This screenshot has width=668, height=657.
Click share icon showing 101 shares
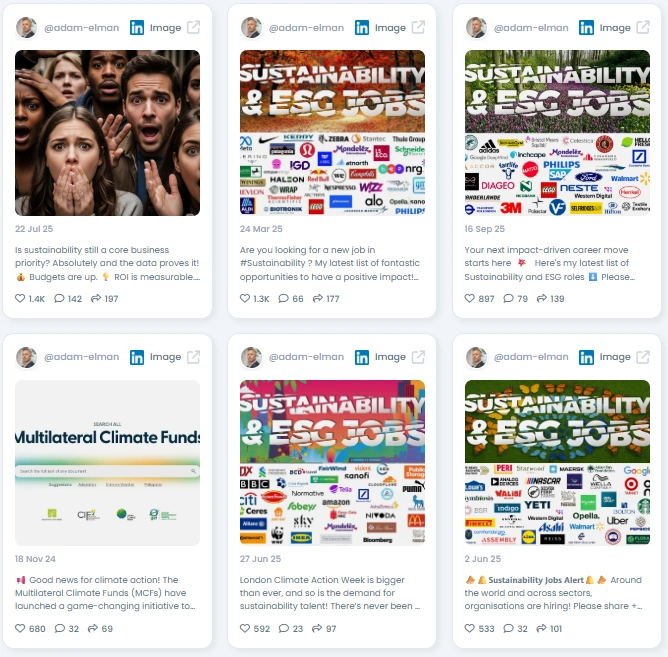point(541,628)
